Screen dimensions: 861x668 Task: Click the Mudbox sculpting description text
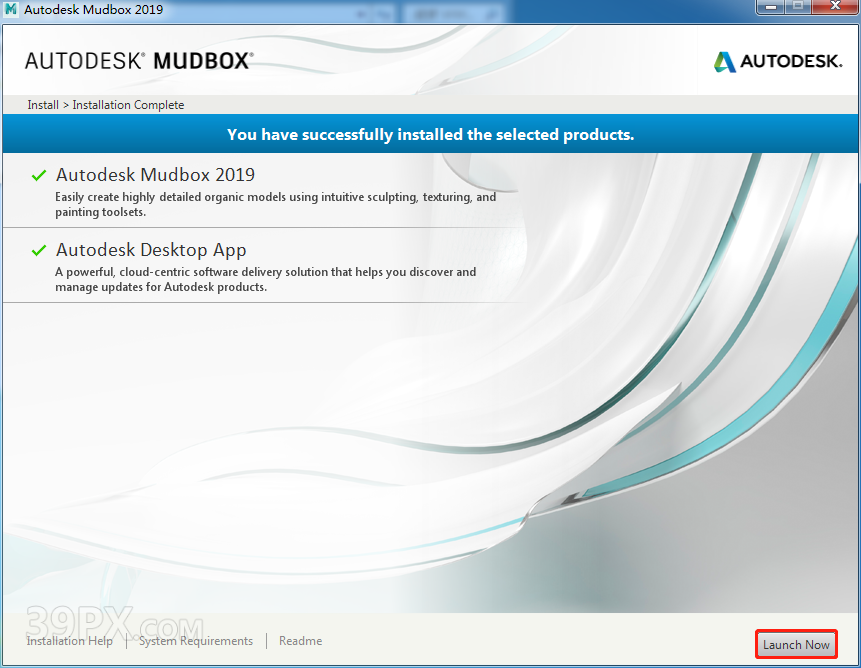tap(275, 204)
